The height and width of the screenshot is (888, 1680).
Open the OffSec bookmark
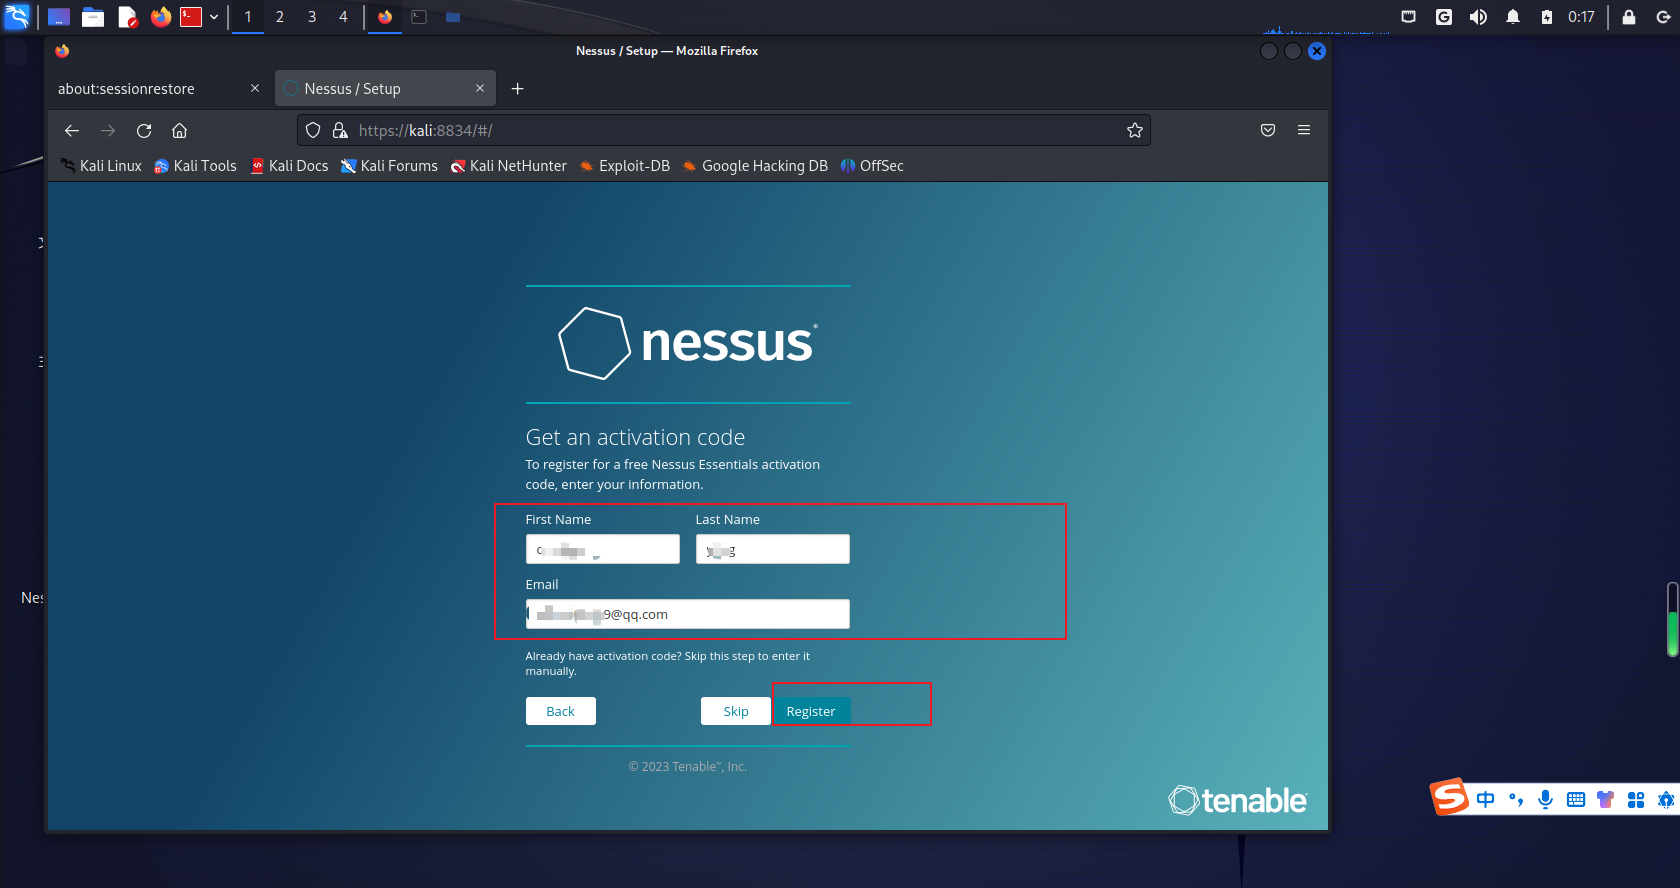coord(872,166)
